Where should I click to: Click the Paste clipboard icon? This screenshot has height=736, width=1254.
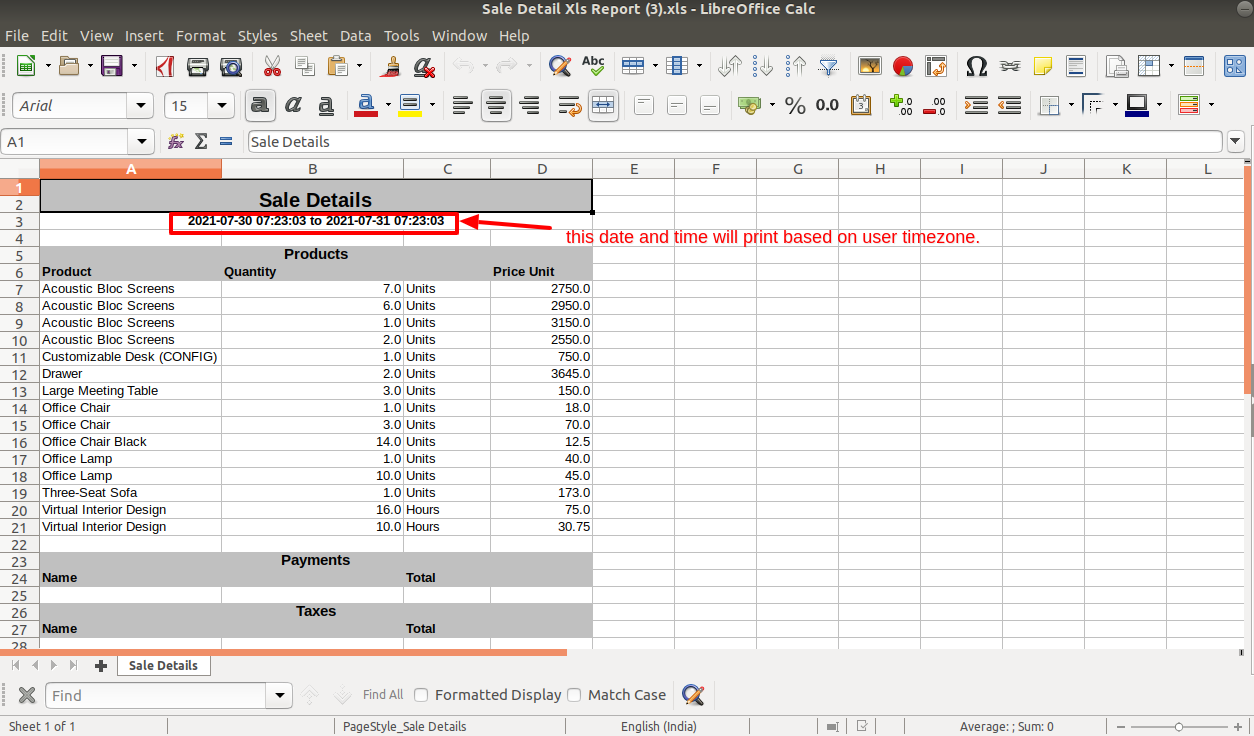click(338, 67)
